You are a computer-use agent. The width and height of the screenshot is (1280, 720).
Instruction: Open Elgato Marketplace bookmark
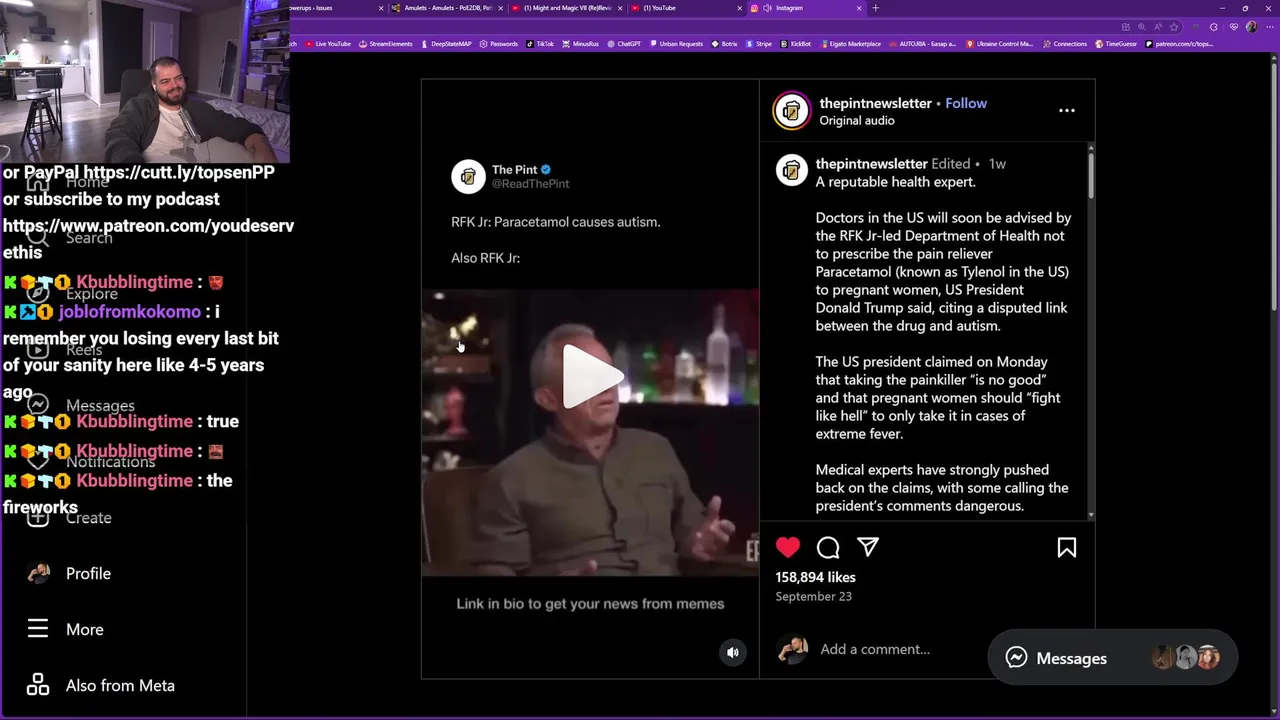[x=851, y=44]
